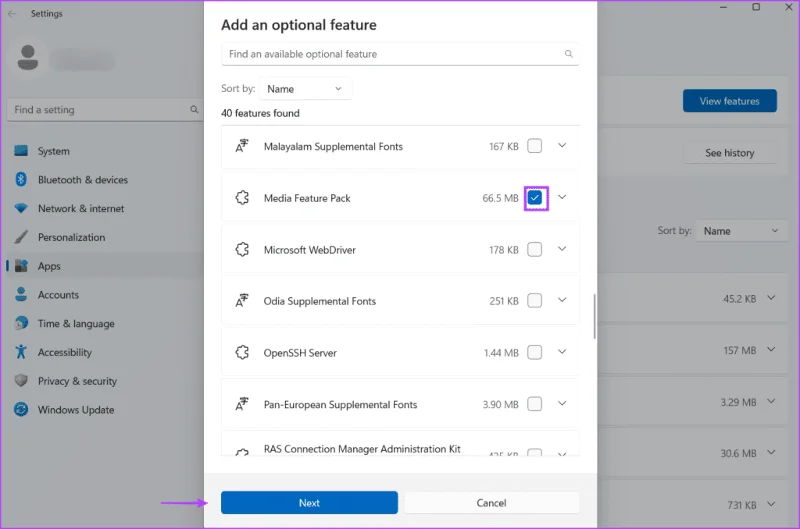Uncheck the Media Feature Pack checkbox
This screenshot has width=800, height=529.
tap(534, 198)
